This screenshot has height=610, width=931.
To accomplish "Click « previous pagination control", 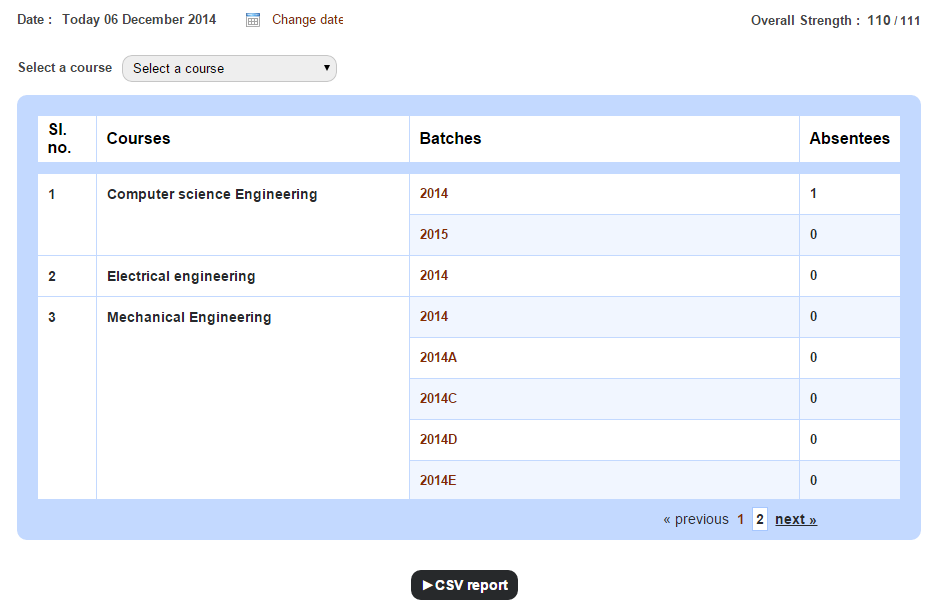I will tap(697, 519).
